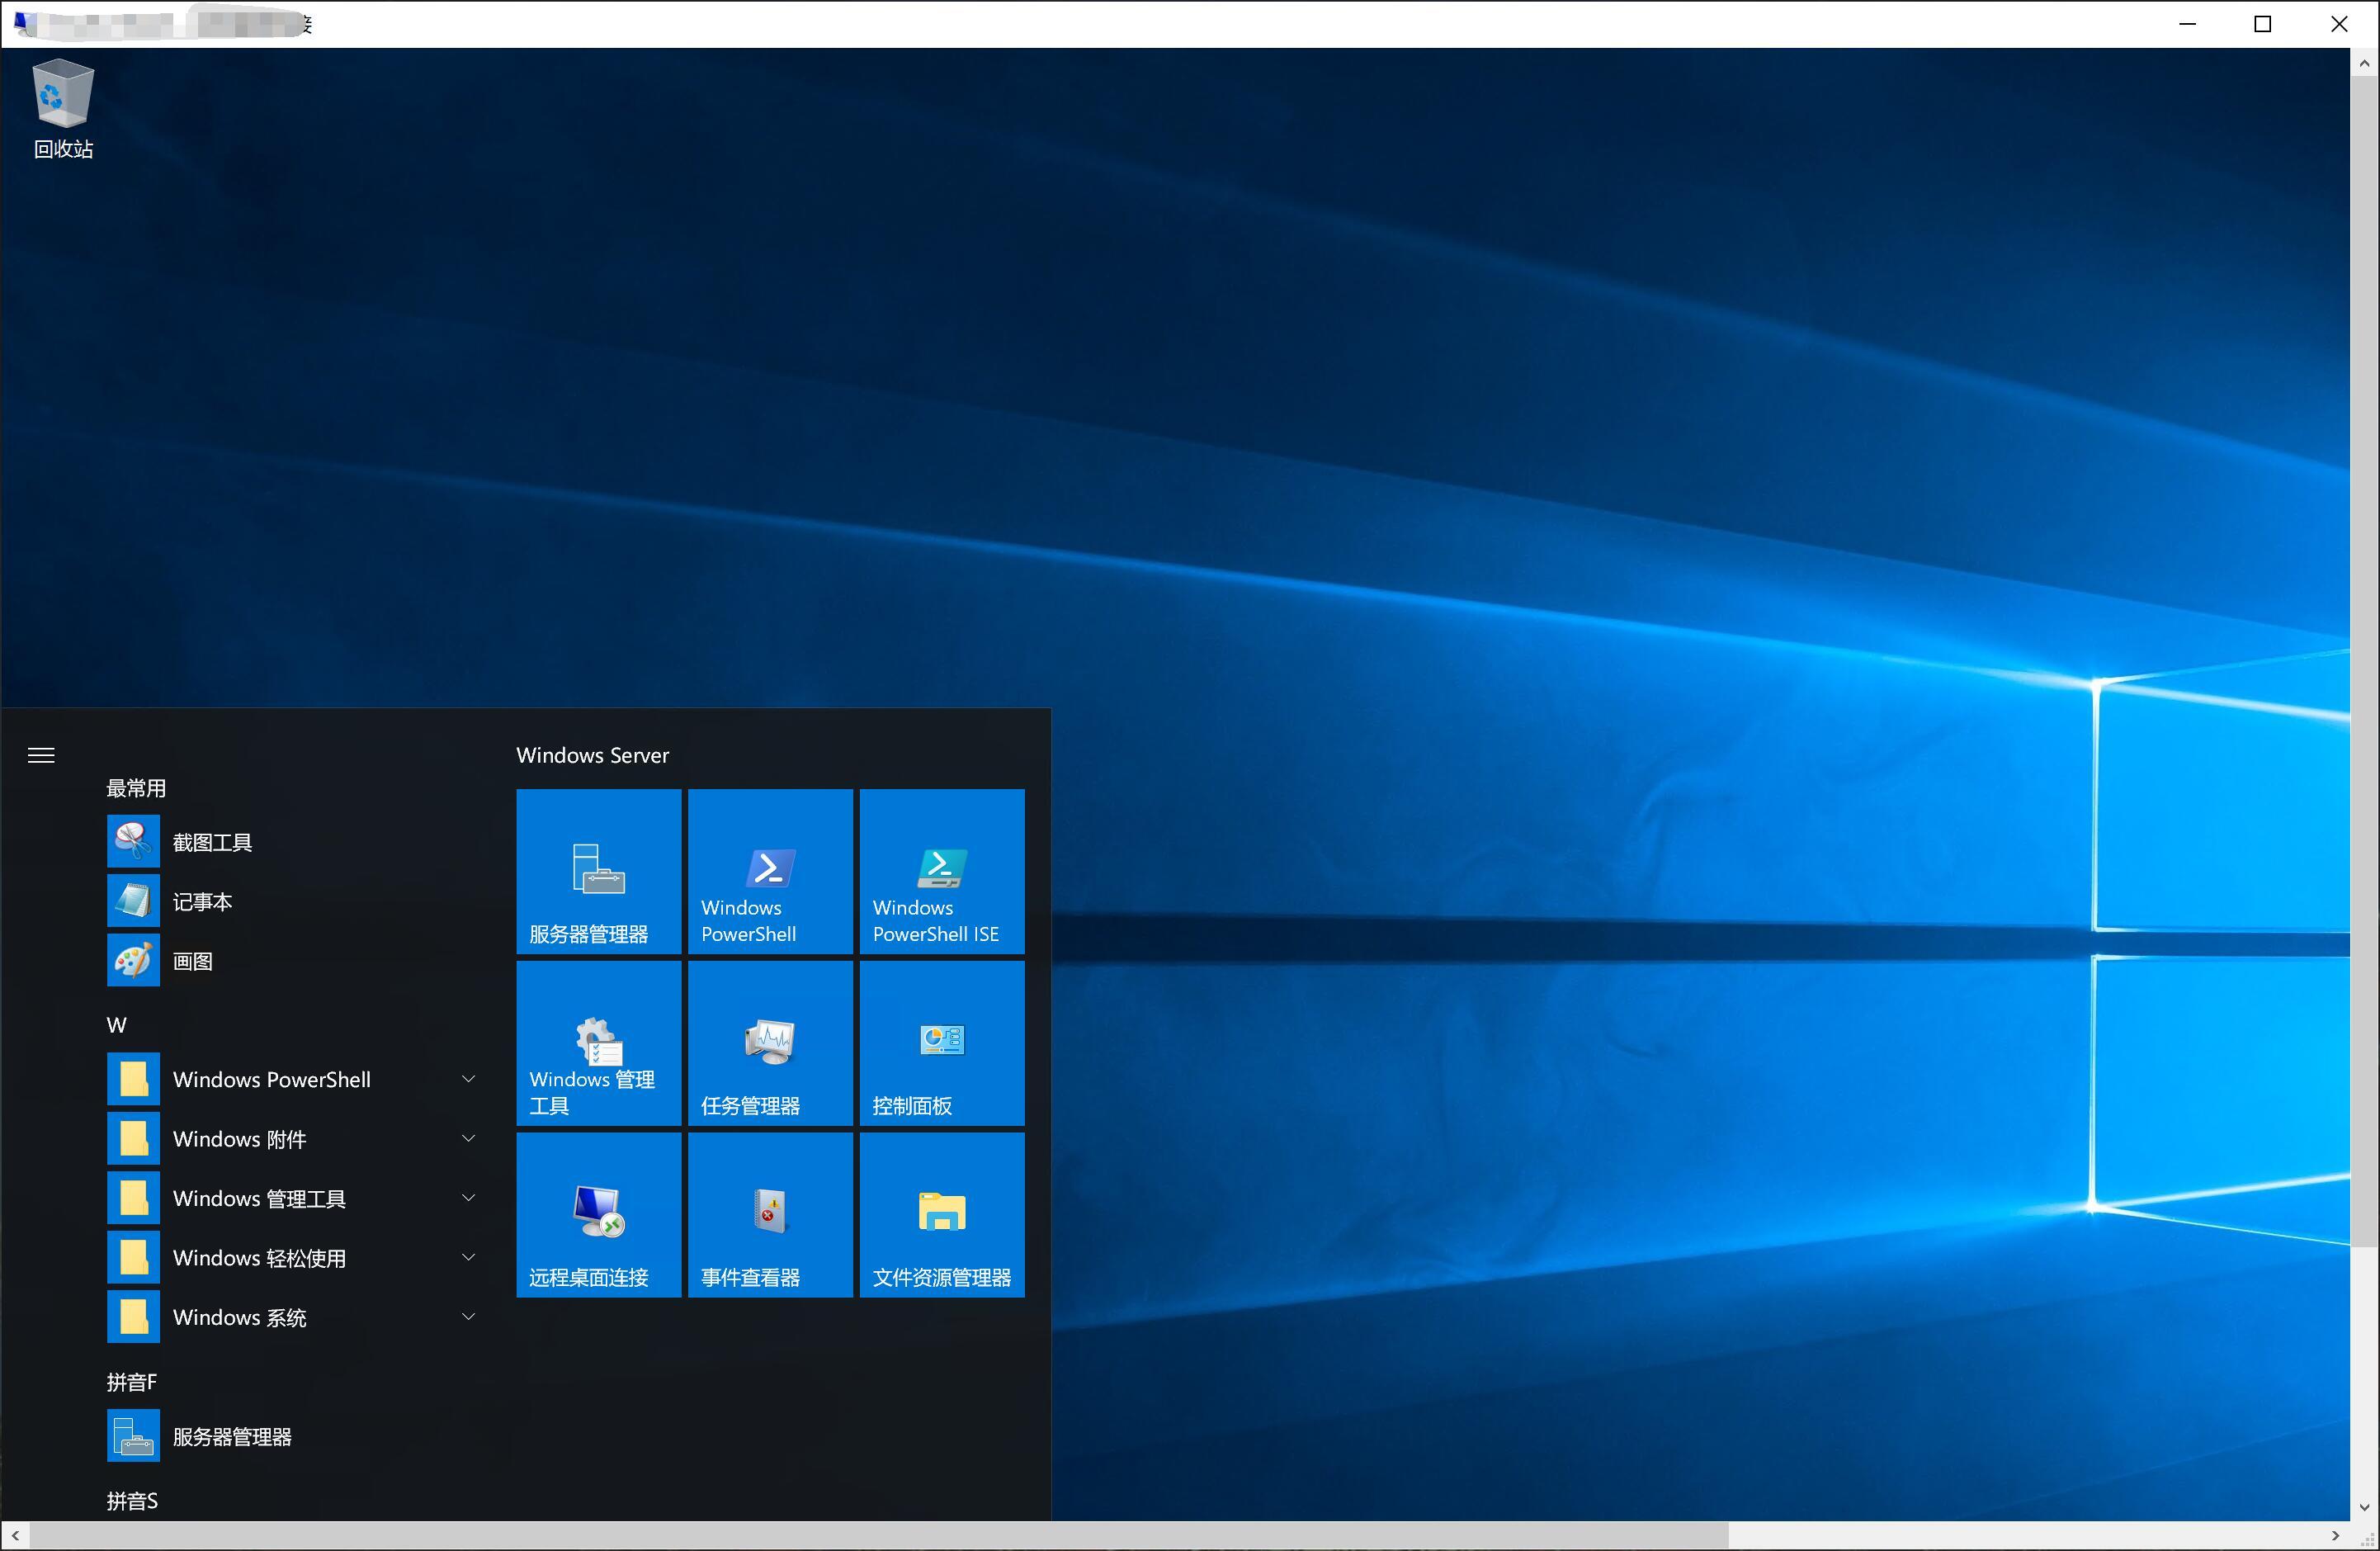Expand the Windows PowerShell folder chevron
The image size is (2380, 1551).
[468, 1079]
